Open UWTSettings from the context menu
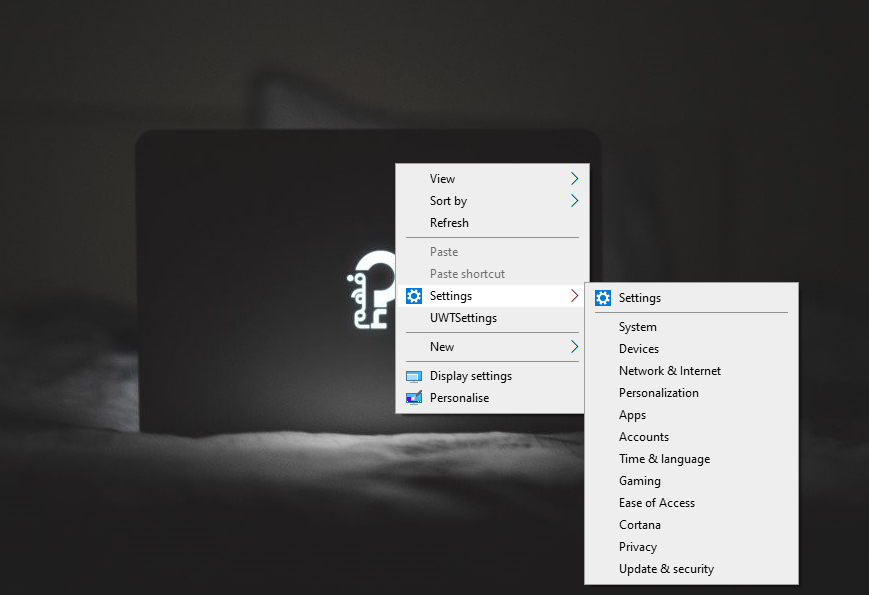This screenshot has width=869, height=595. click(491, 318)
